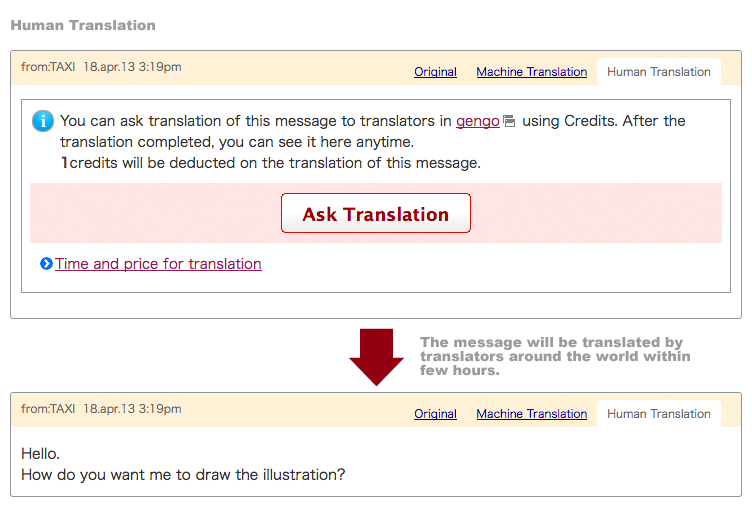Click the blue info icon
Viewport: 752px width, 507px height.
tap(43, 121)
